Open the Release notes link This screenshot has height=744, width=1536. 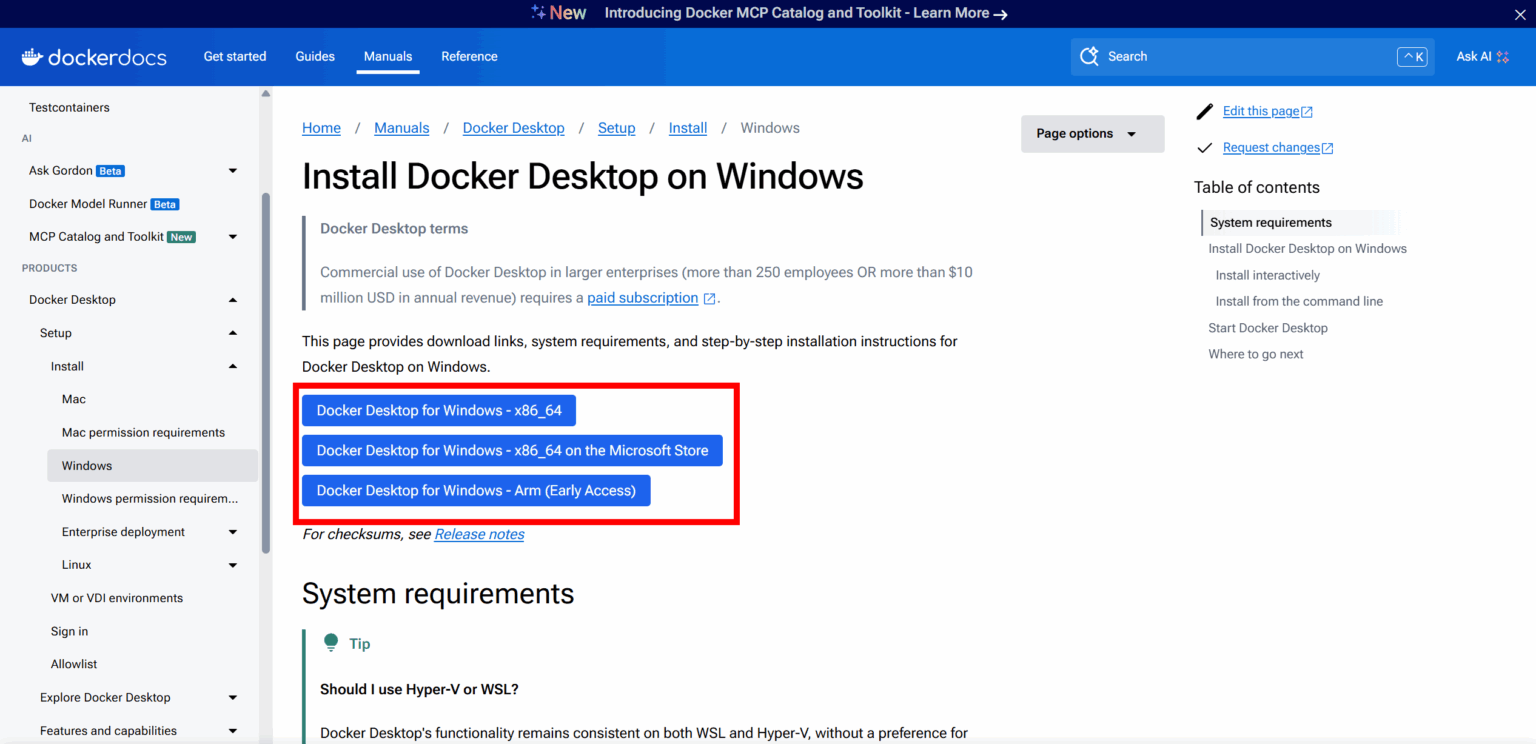tap(479, 534)
